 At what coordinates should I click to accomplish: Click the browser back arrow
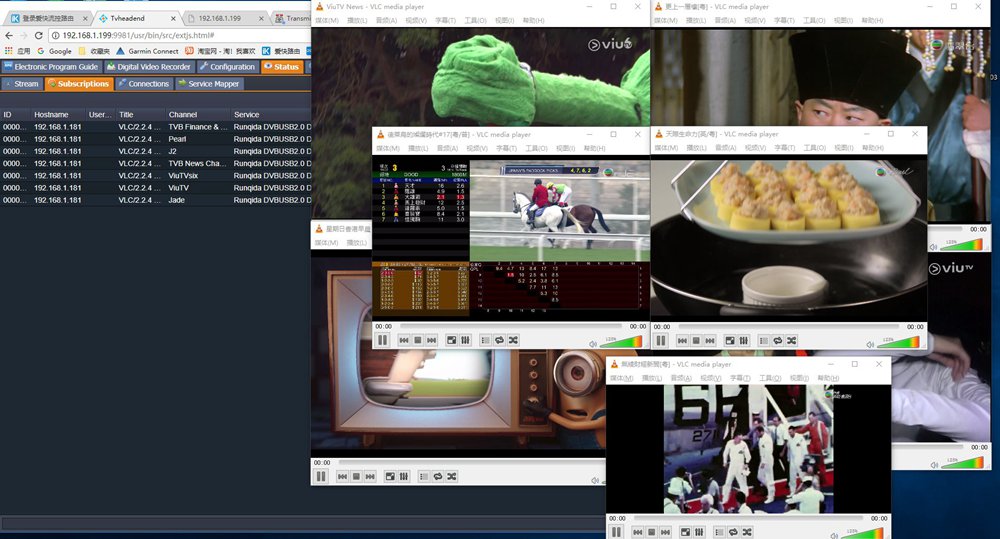(x=9, y=35)
